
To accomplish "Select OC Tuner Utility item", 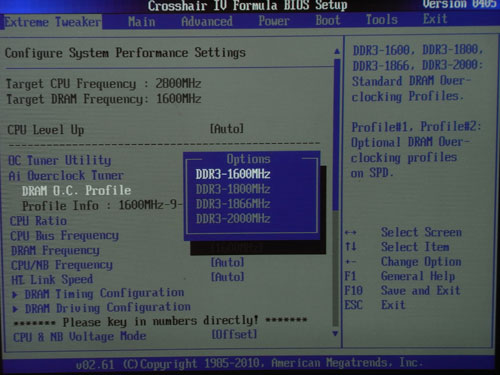I will (x=59, y=161).
